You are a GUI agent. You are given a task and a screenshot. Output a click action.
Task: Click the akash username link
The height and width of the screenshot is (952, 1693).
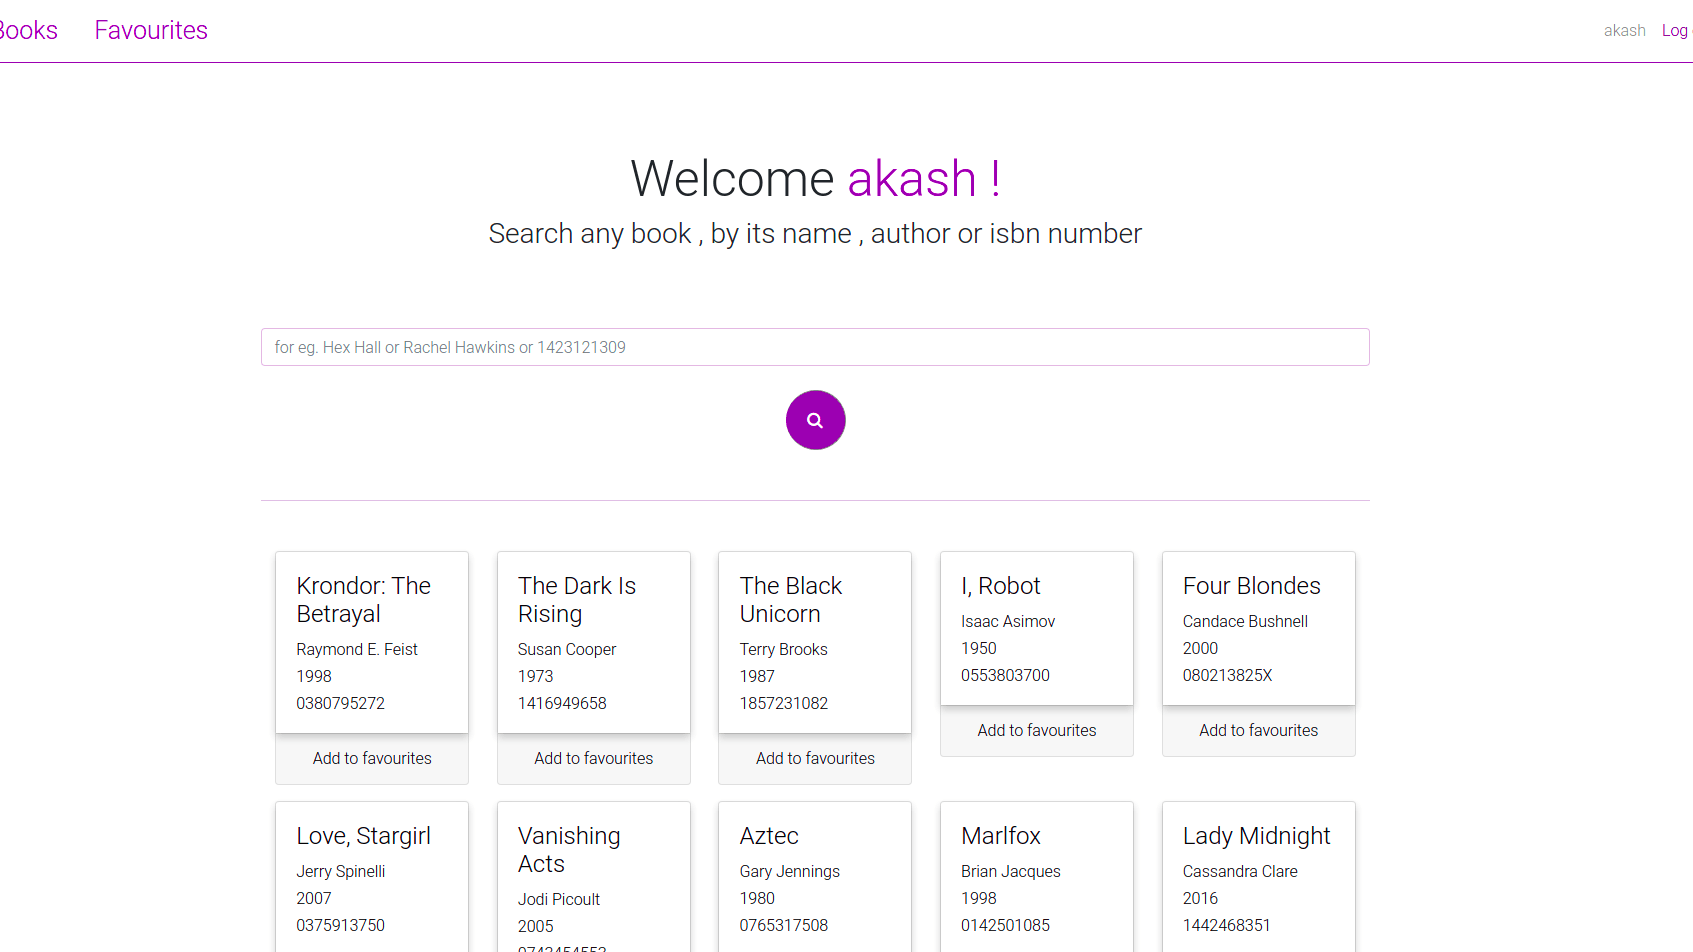pyautogui.click(x=1624, y=31)
